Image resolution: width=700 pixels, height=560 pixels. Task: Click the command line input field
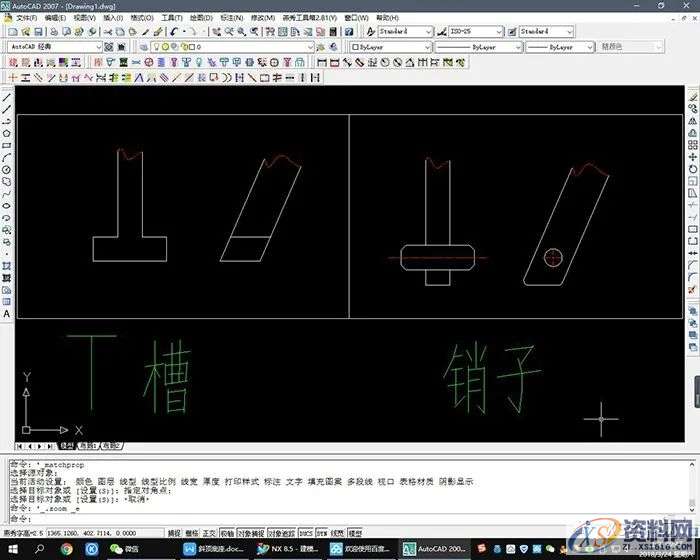[348, 518]
